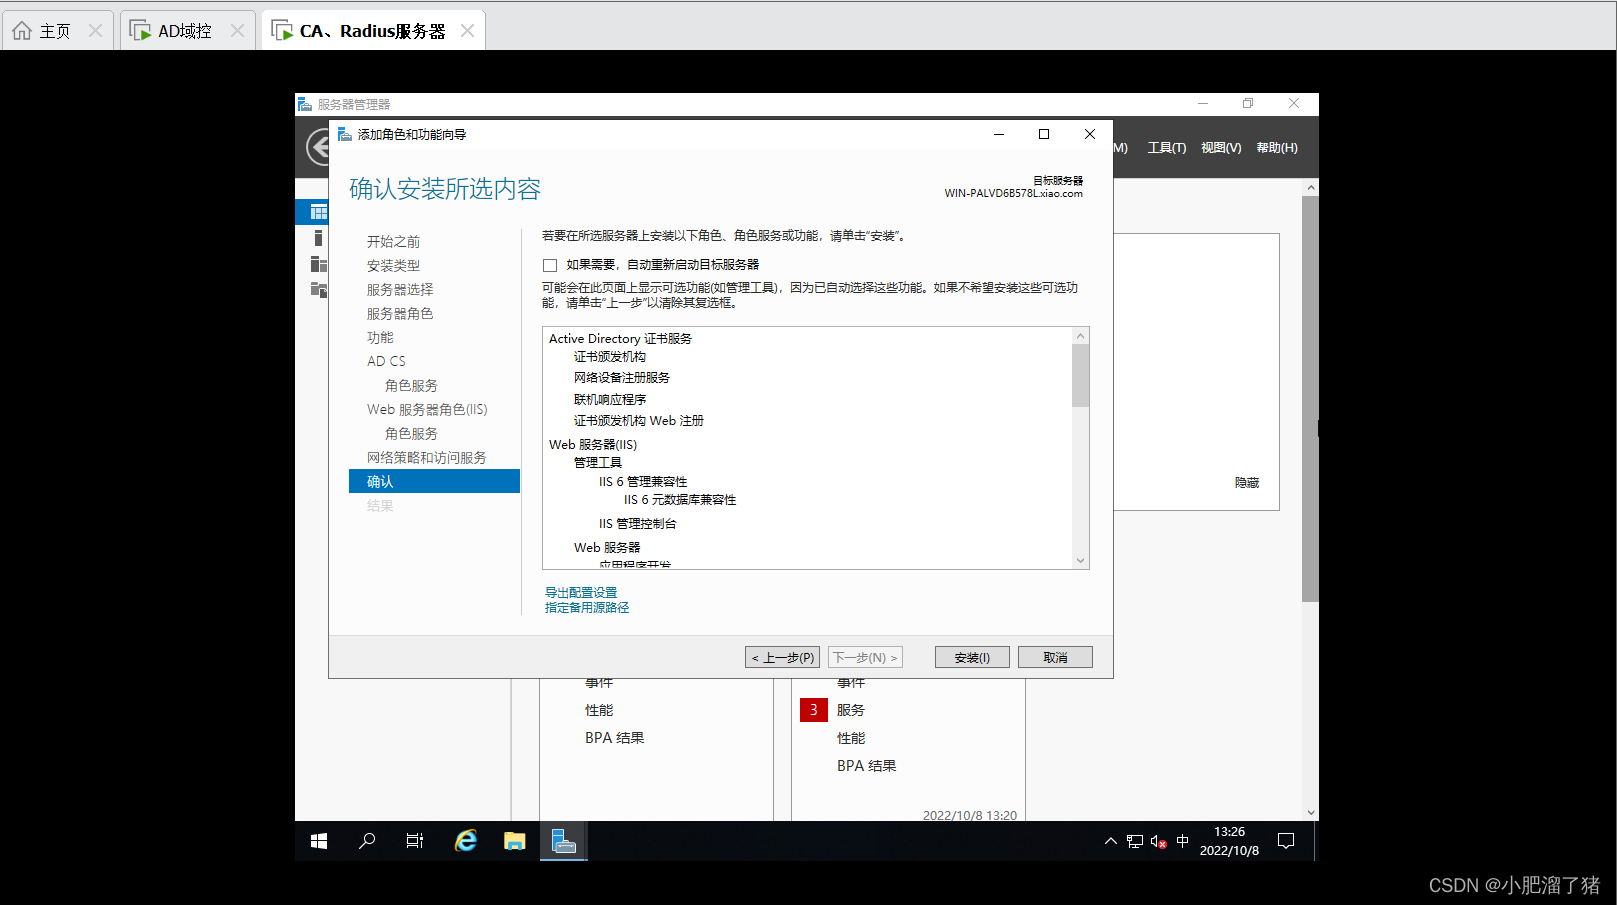Viewport: 1617px width, 905px height.
Task: Click network tray icon
Action: 1135,842
